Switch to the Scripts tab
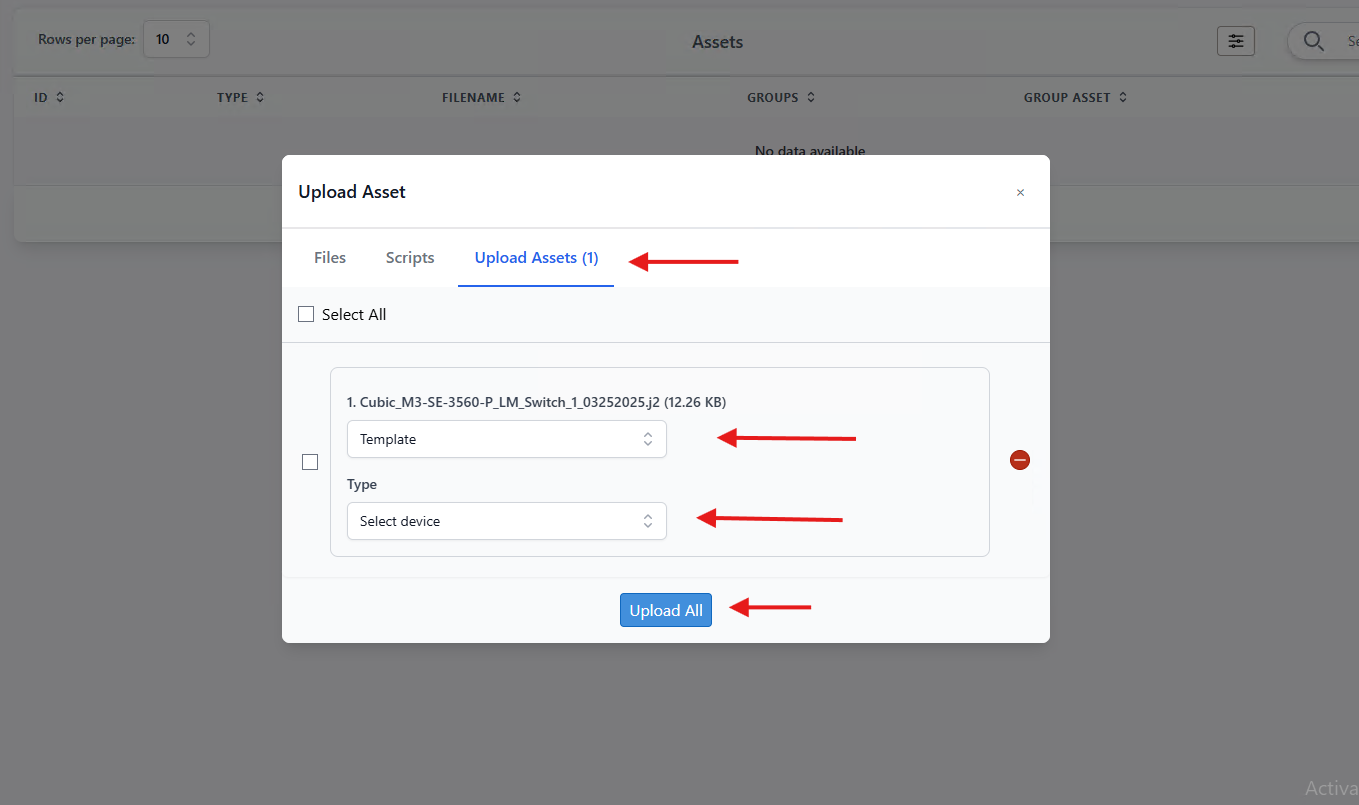Screen dimensions: 1359x805 pyautogui.click(x=410, y=258)
